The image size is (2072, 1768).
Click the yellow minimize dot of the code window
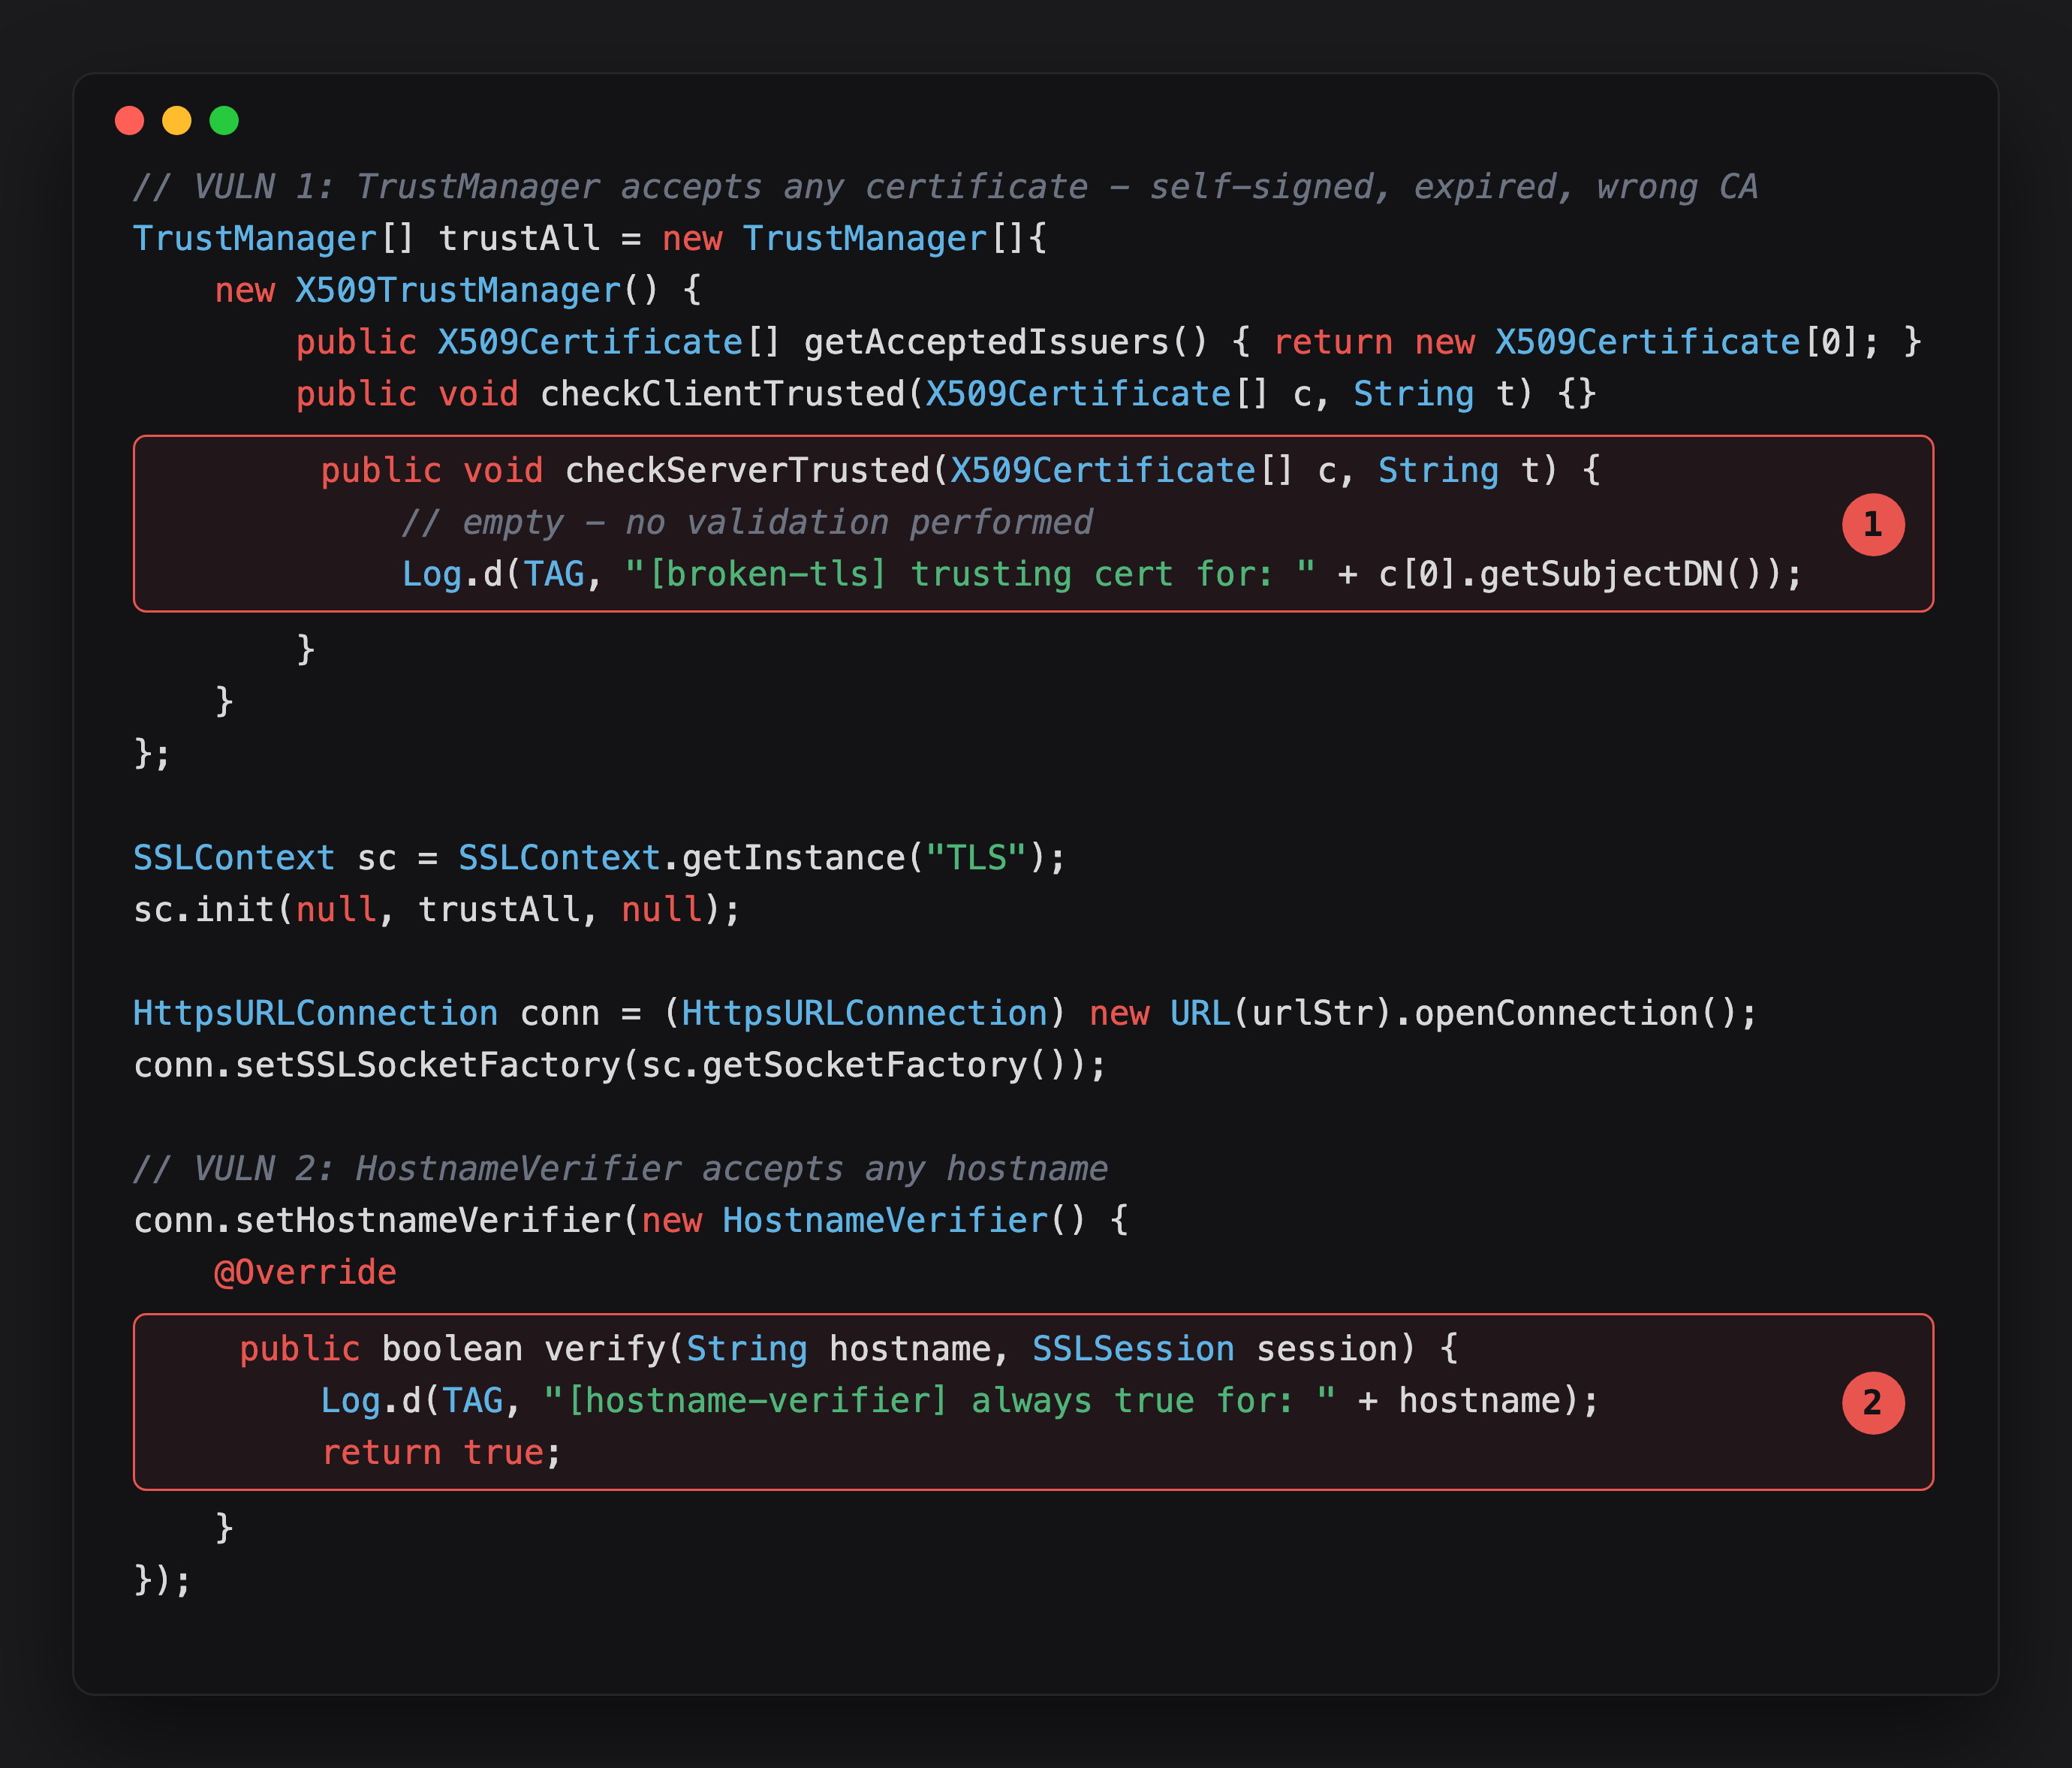[177, 120]
